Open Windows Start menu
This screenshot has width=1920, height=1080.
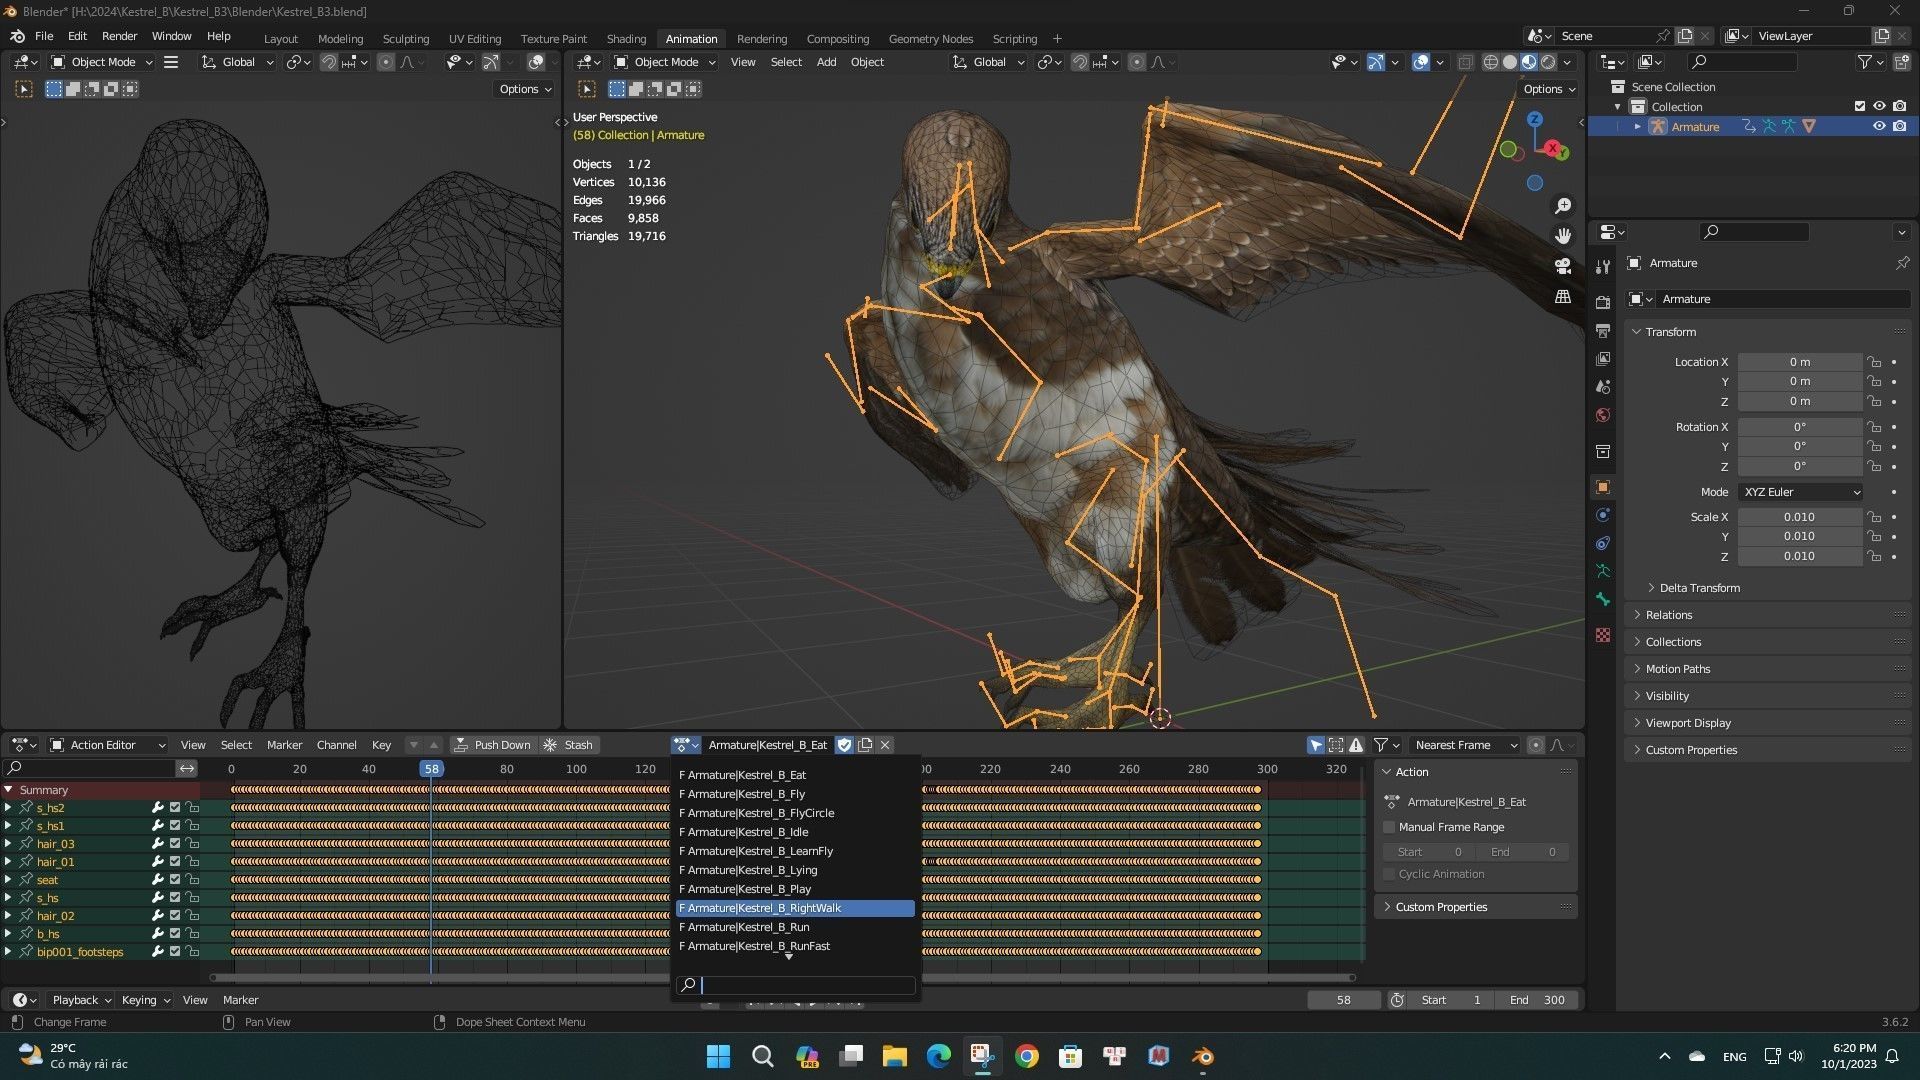tap(718, 1056)
